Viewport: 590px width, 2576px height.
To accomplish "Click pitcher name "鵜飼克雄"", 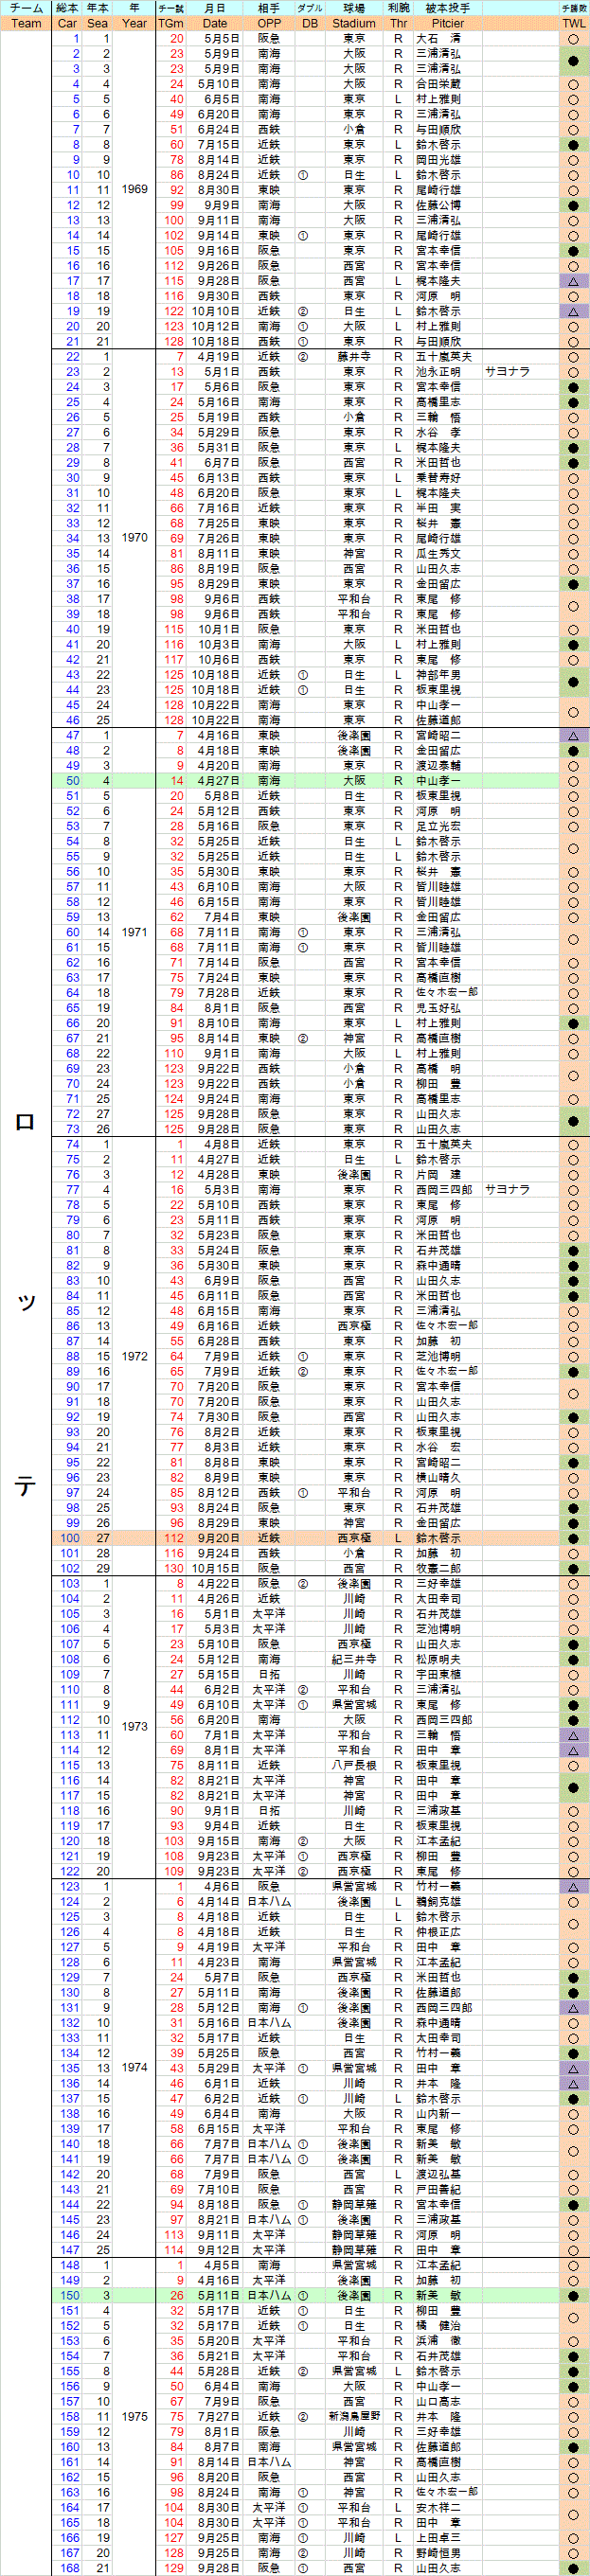I will 438,1902.
